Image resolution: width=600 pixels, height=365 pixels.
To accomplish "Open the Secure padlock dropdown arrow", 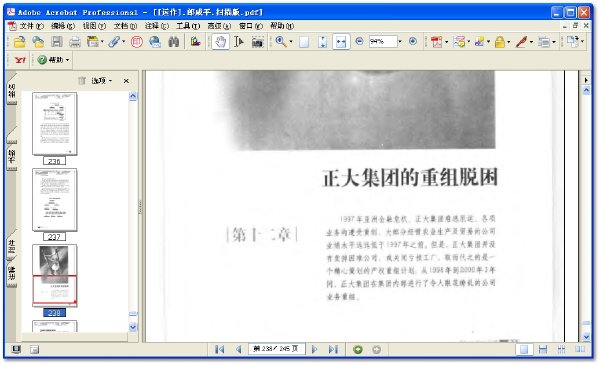I will click(x=509, y=42).
